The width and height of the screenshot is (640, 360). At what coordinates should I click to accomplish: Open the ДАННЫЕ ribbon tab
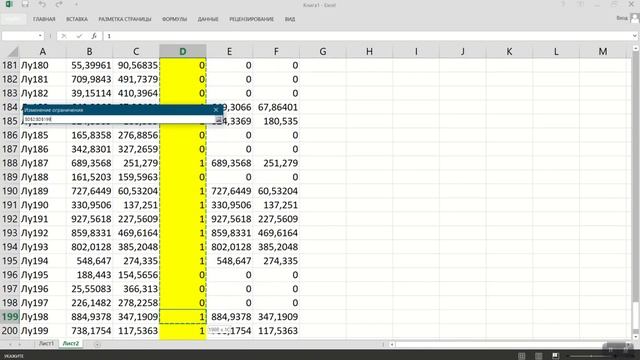pyautogui.click(x=208, y=19)
